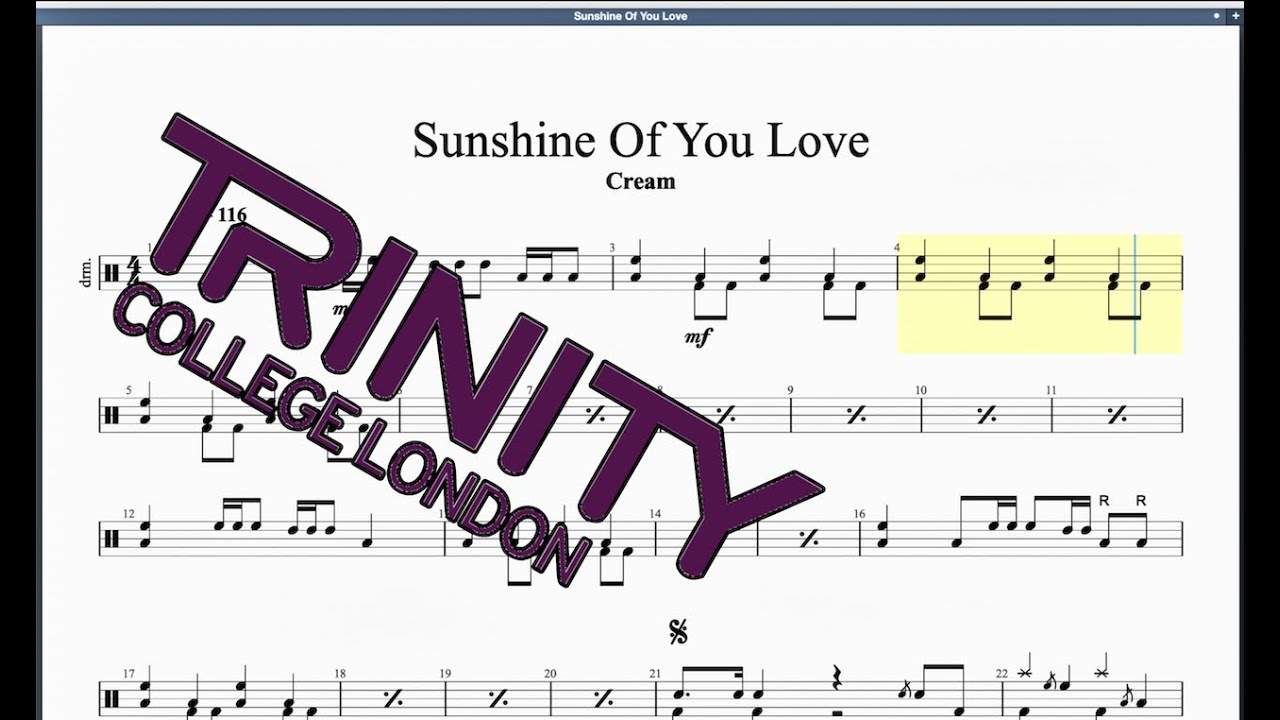Click measure number 5
Image resolution: width=1280 pixels, height=720 pixels.
pos(128,391)
